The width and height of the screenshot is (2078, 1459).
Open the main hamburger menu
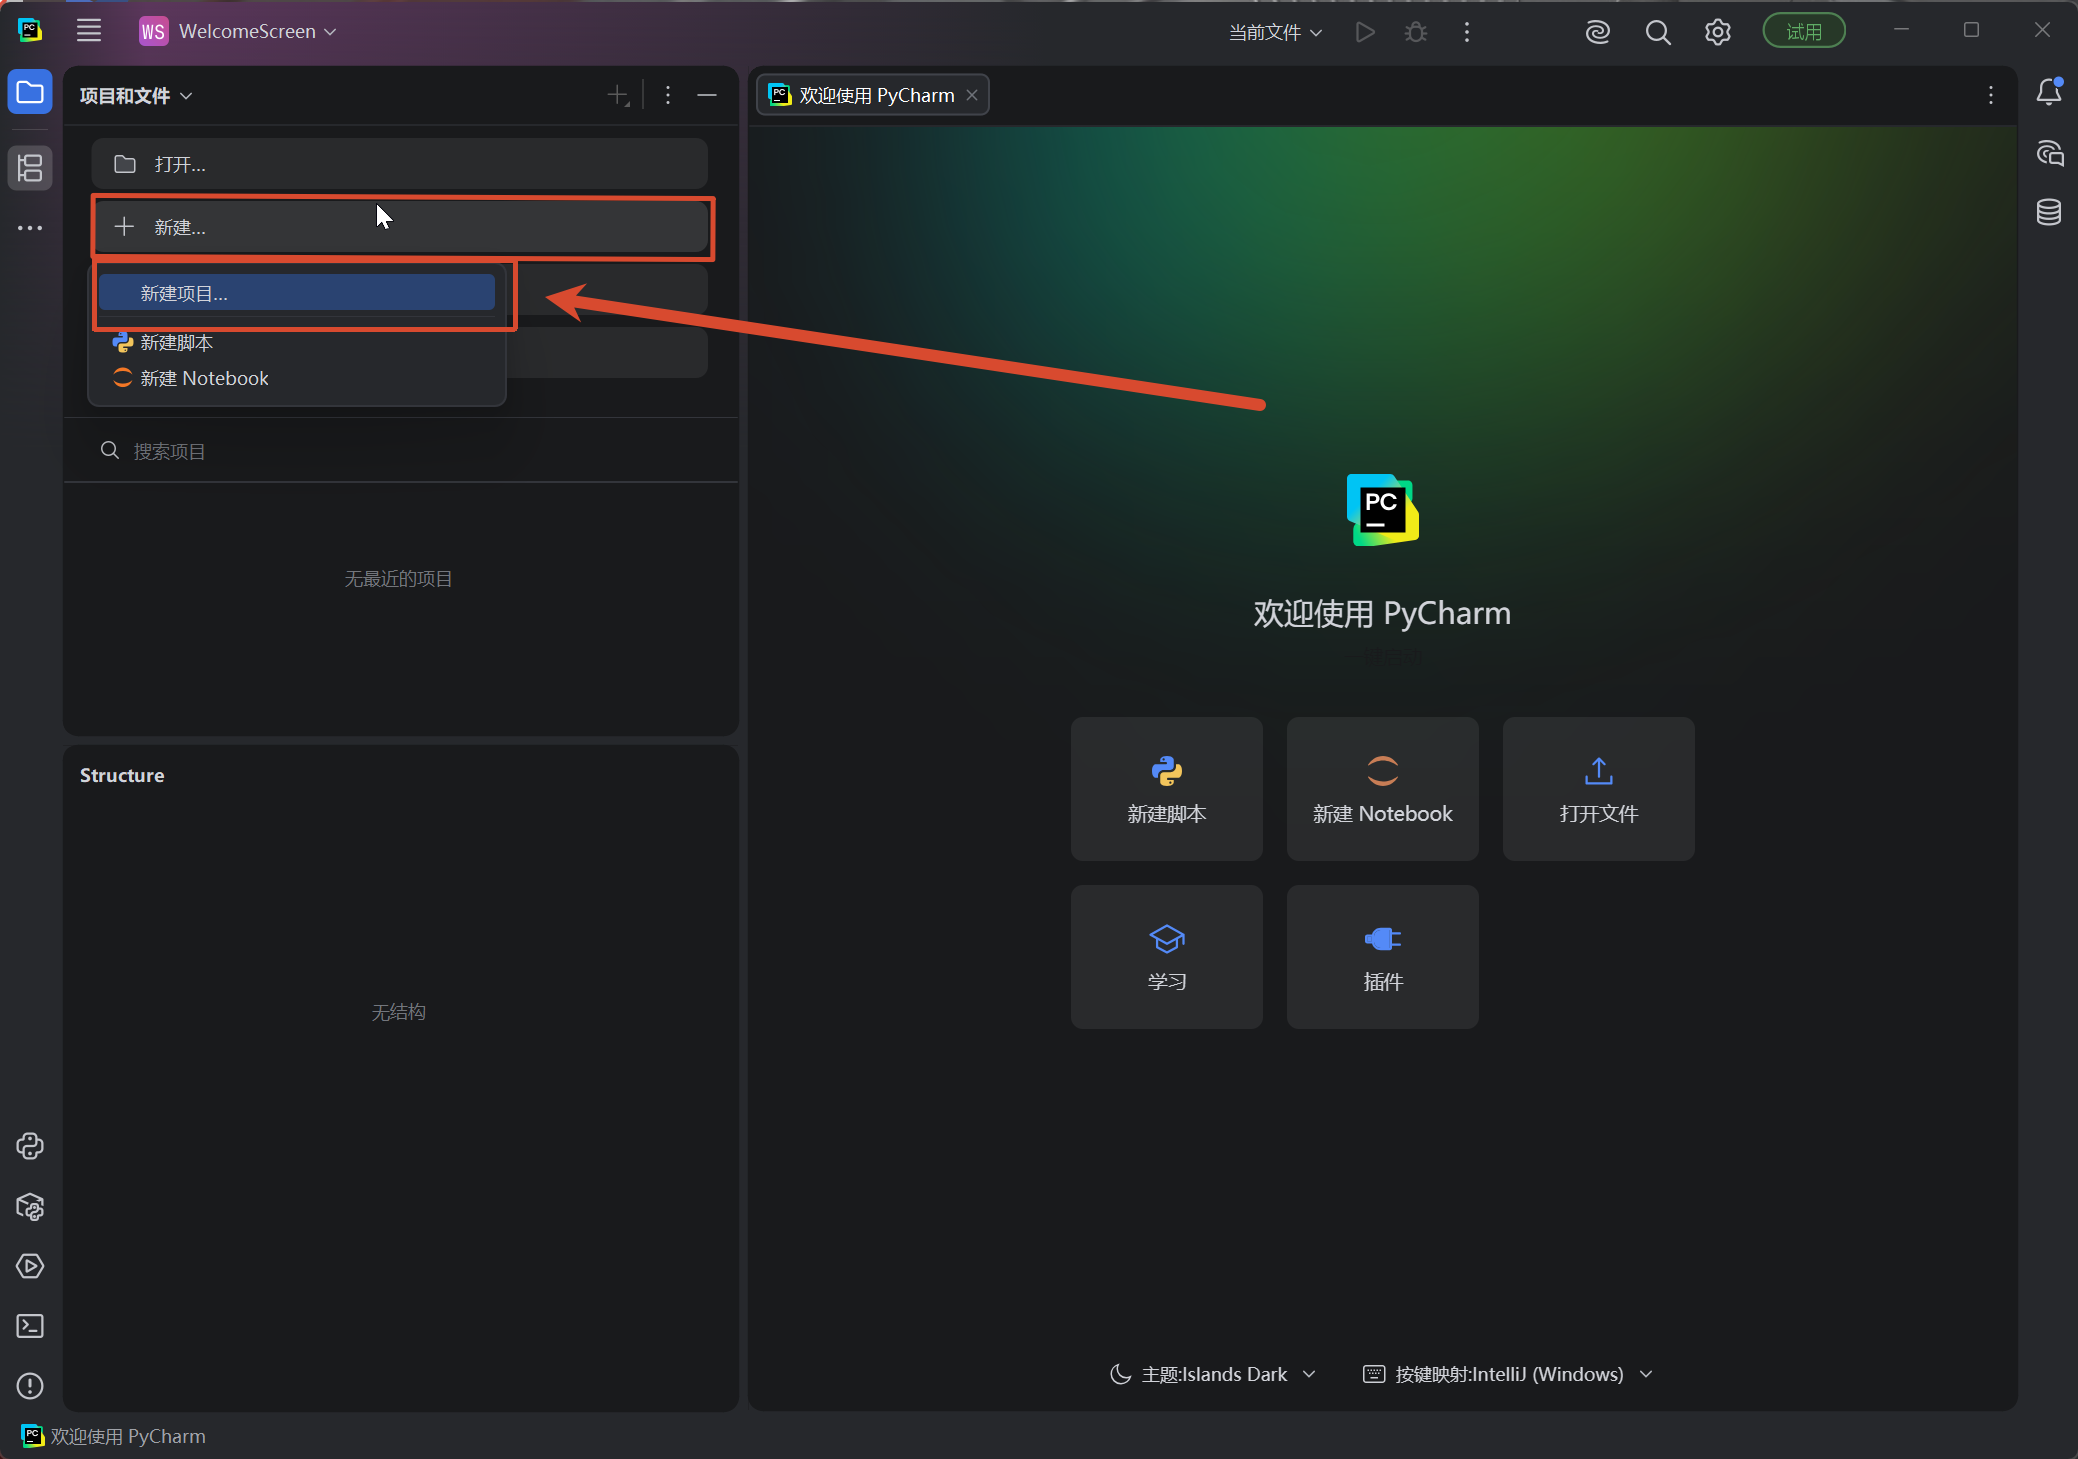[89, 31]
